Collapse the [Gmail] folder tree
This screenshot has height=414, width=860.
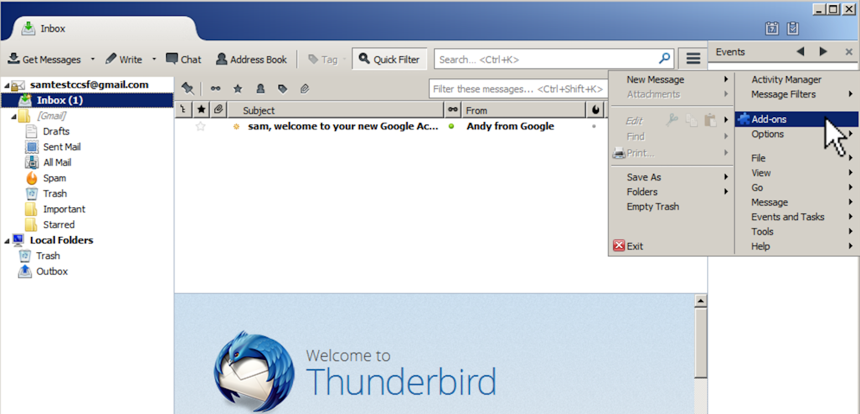[13, 116]
